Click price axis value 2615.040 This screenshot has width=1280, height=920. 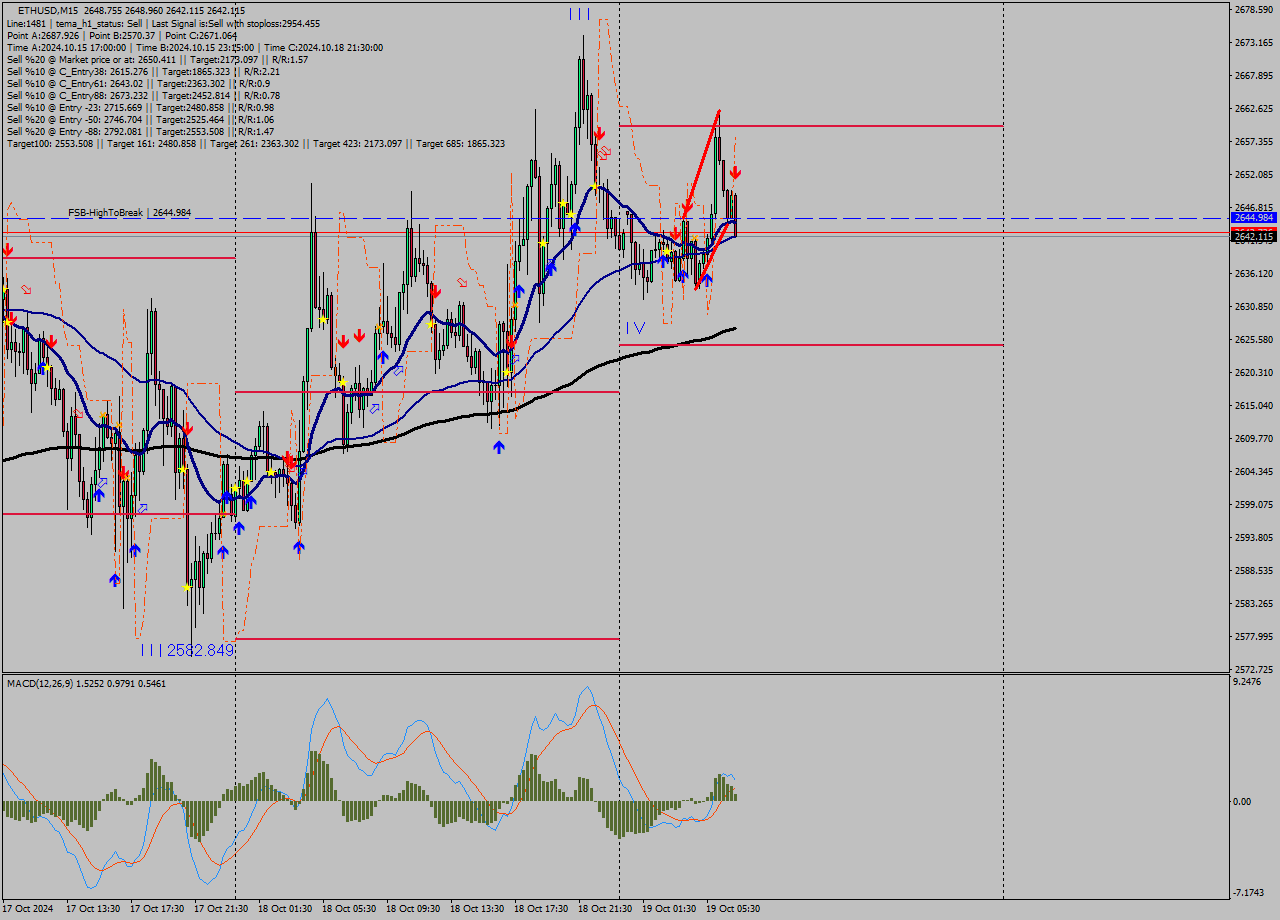[1253, 406]
